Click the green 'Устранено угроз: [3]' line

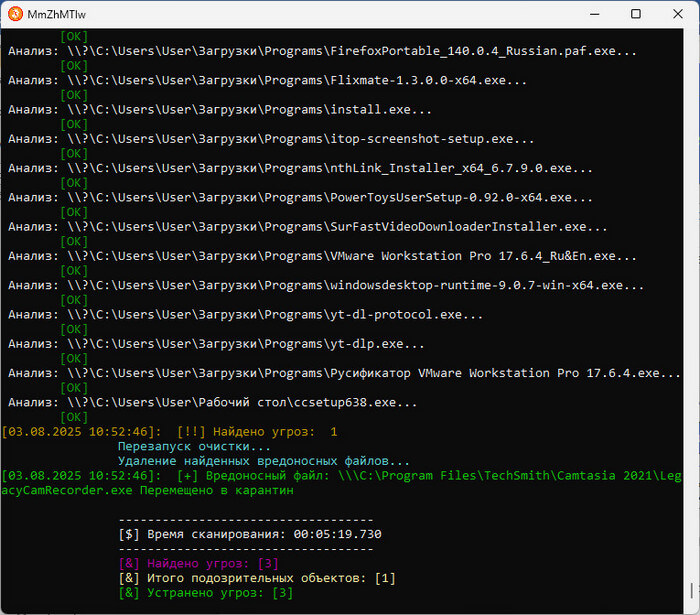coord(205,593)
